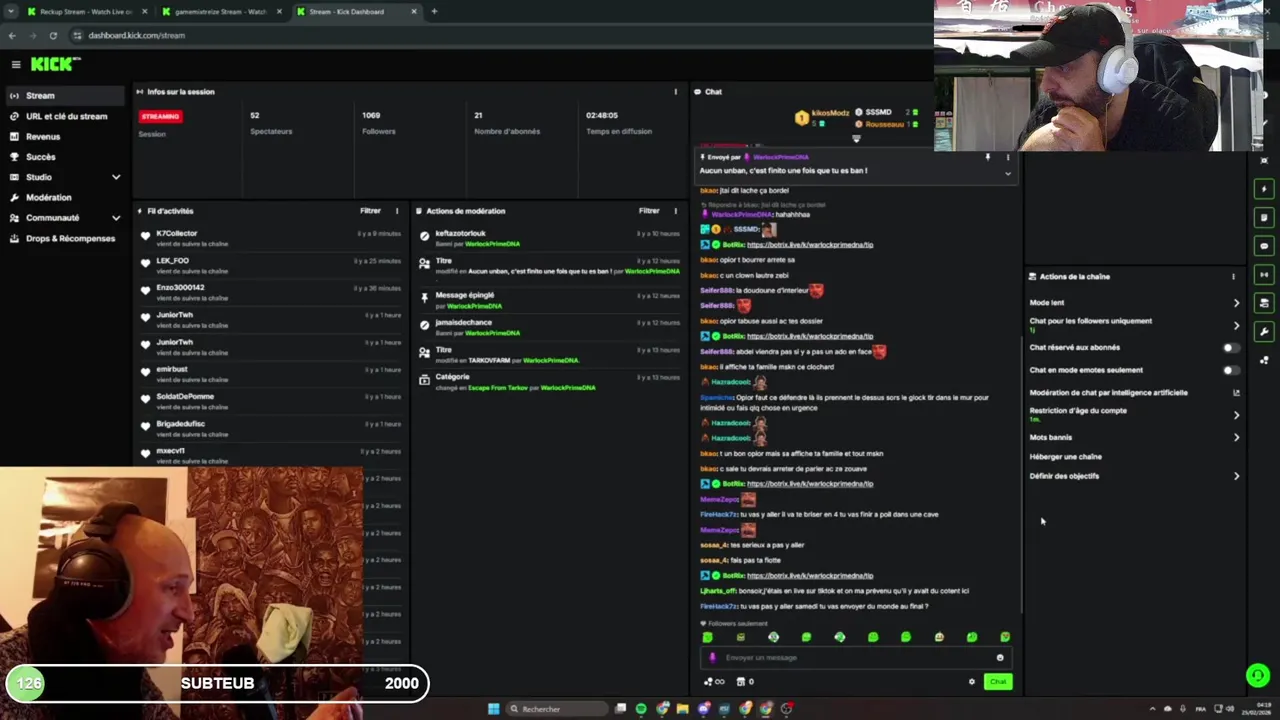The width and height of the screenshot is (1280, 720).
Task: Click WarlockPrimeDNA username in the pinned message
Action: point(781,157)
